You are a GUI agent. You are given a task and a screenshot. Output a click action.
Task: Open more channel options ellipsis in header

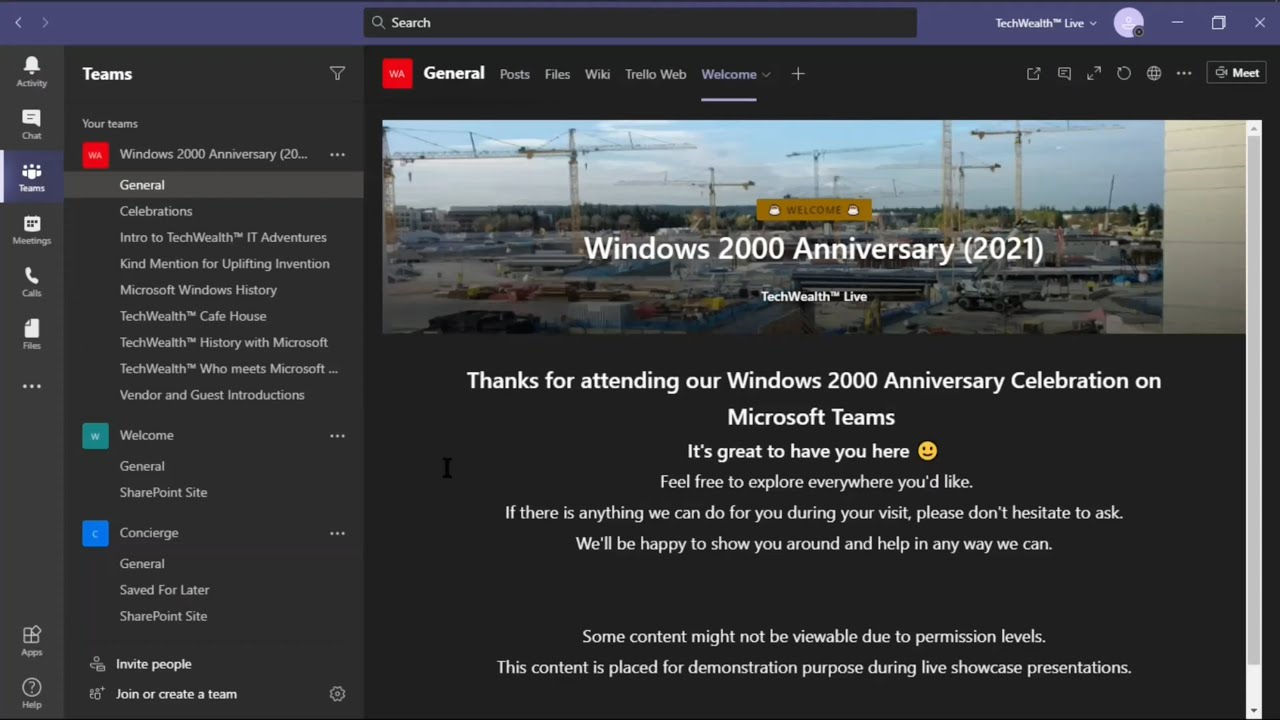[x=1184, y=73]
